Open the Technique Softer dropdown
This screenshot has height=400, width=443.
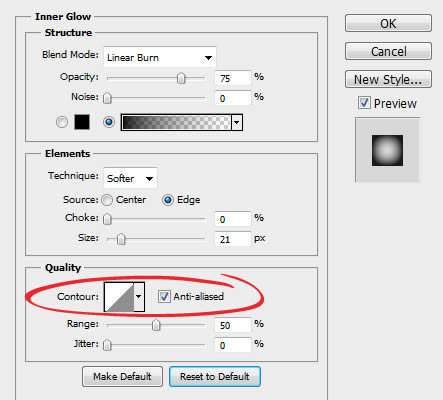click(x=130, y=178)
